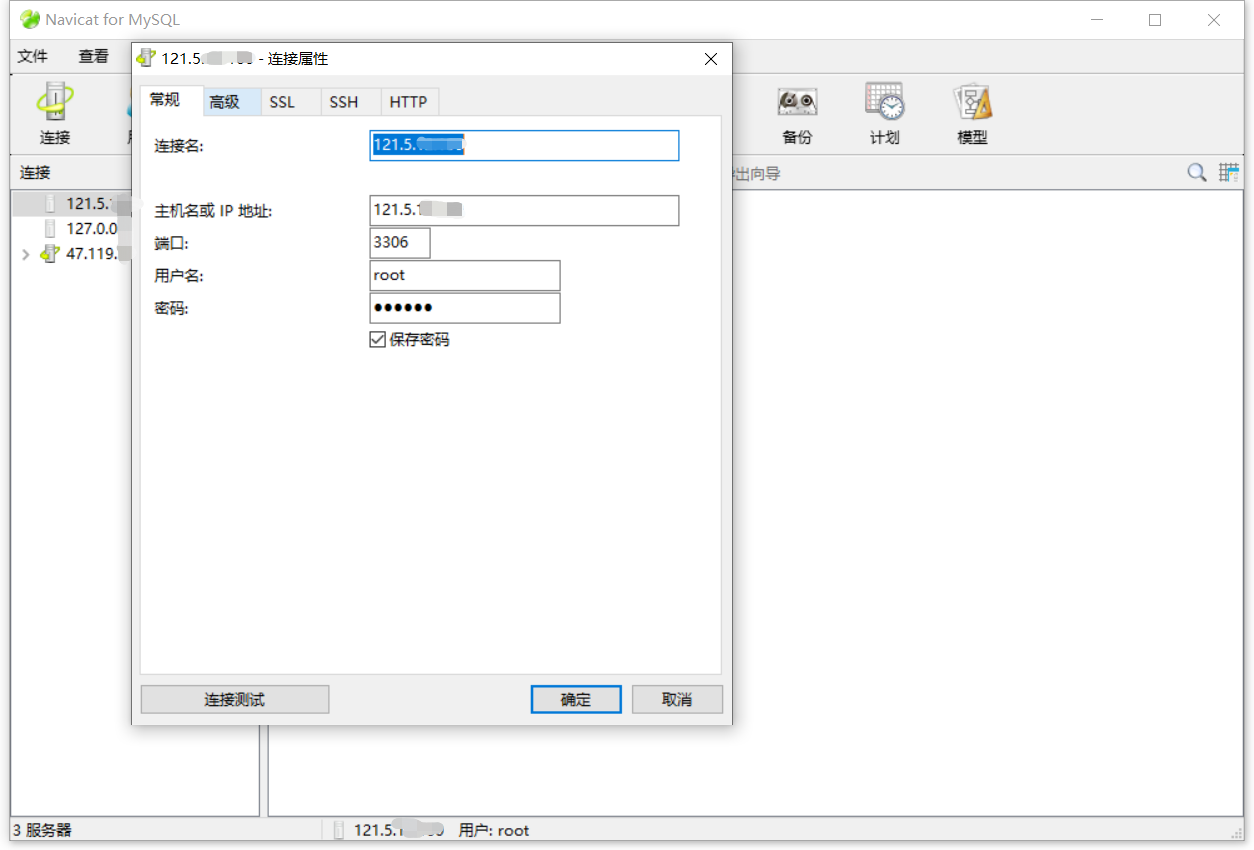Image resolution: width=1254 pixels, height=850 pixels.
Task: Click the host name or IP address field
Action: (524, 210)
